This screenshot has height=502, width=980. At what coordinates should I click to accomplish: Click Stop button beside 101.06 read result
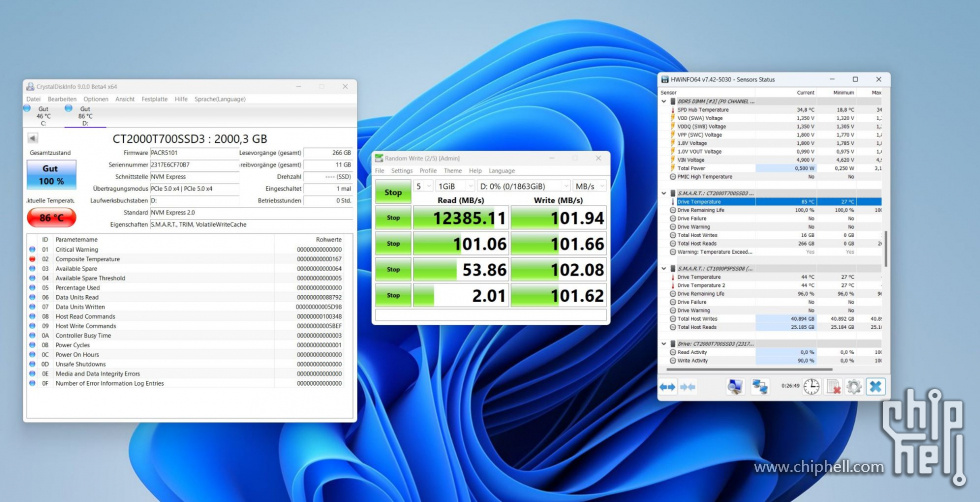[x=393, y=244]
